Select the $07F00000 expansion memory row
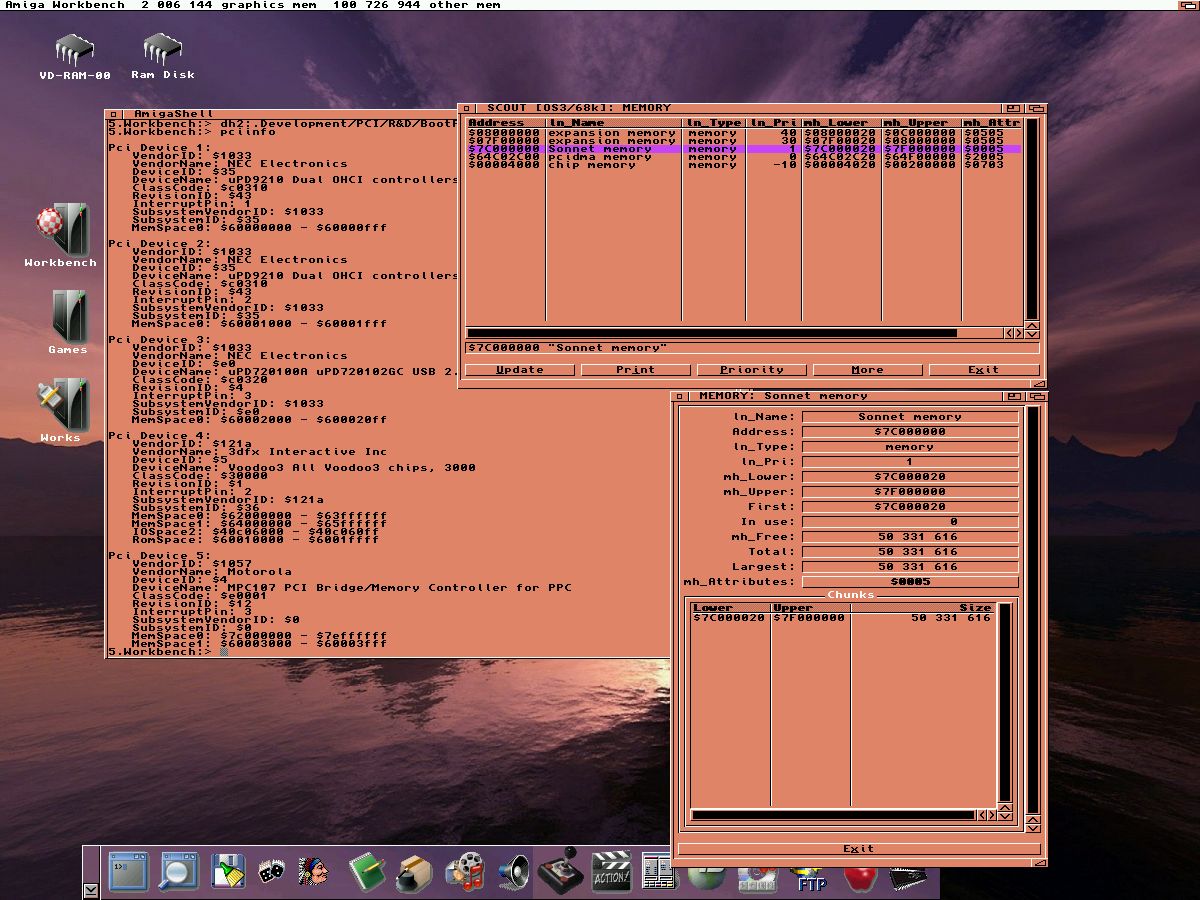Screen dimensions: 1200x900 pyautogui.click(x=744, y=141)
